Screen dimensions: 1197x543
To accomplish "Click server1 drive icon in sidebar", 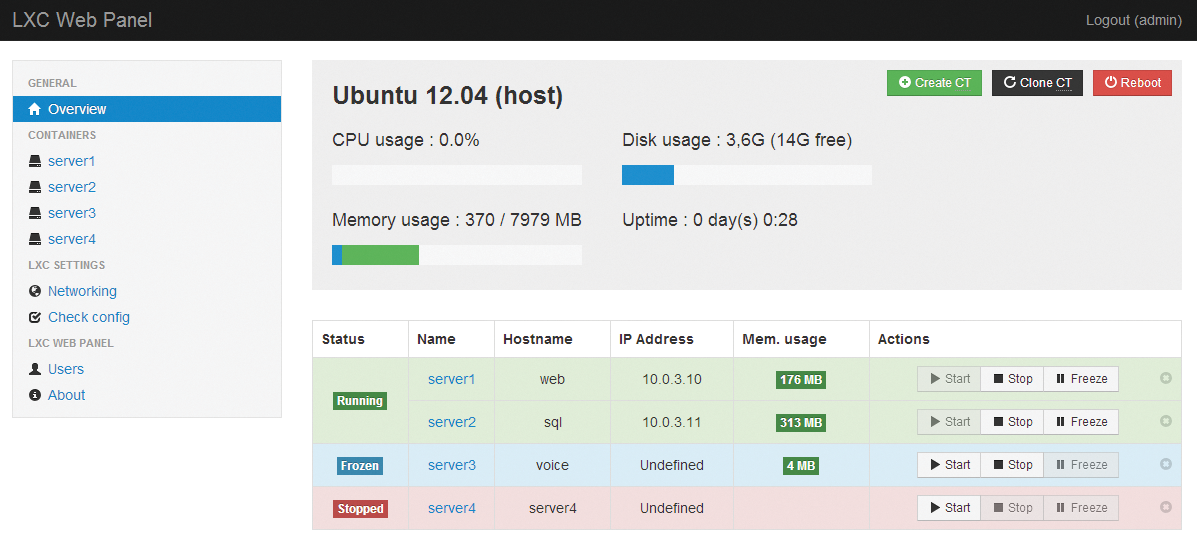I will tap(35, 161).
